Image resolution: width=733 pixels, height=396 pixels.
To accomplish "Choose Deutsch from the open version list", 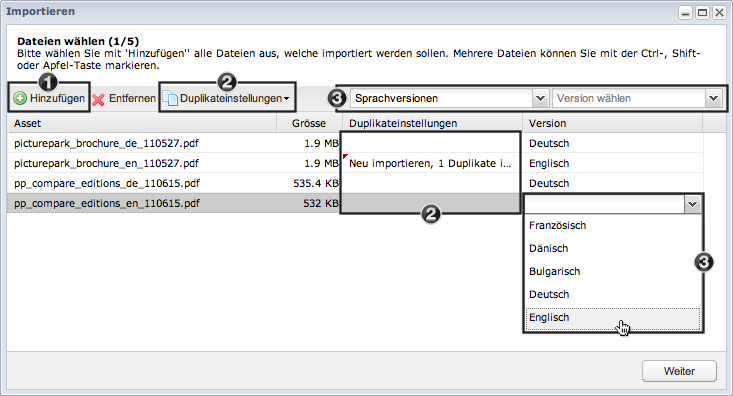I will click(x=613, y=294).
